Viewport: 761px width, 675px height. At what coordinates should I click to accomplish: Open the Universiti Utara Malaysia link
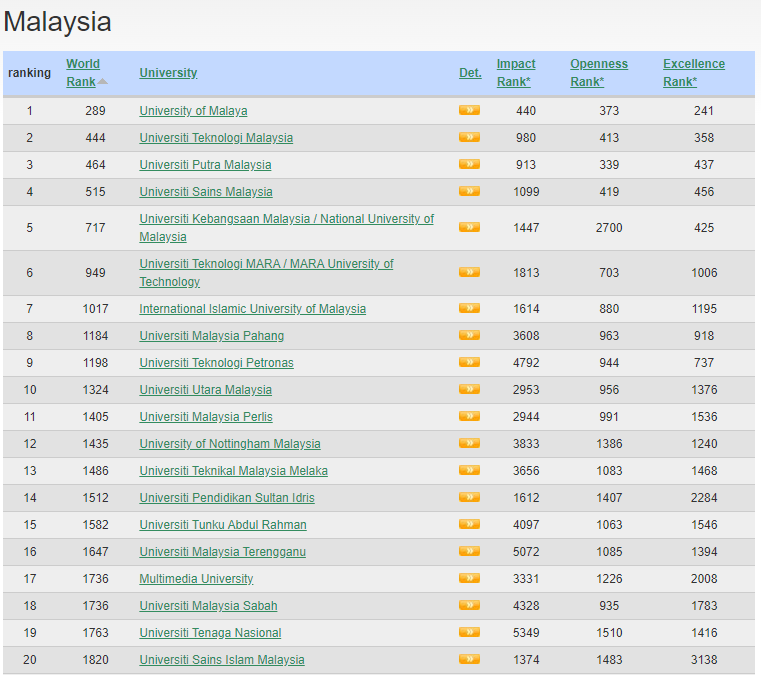205,390
